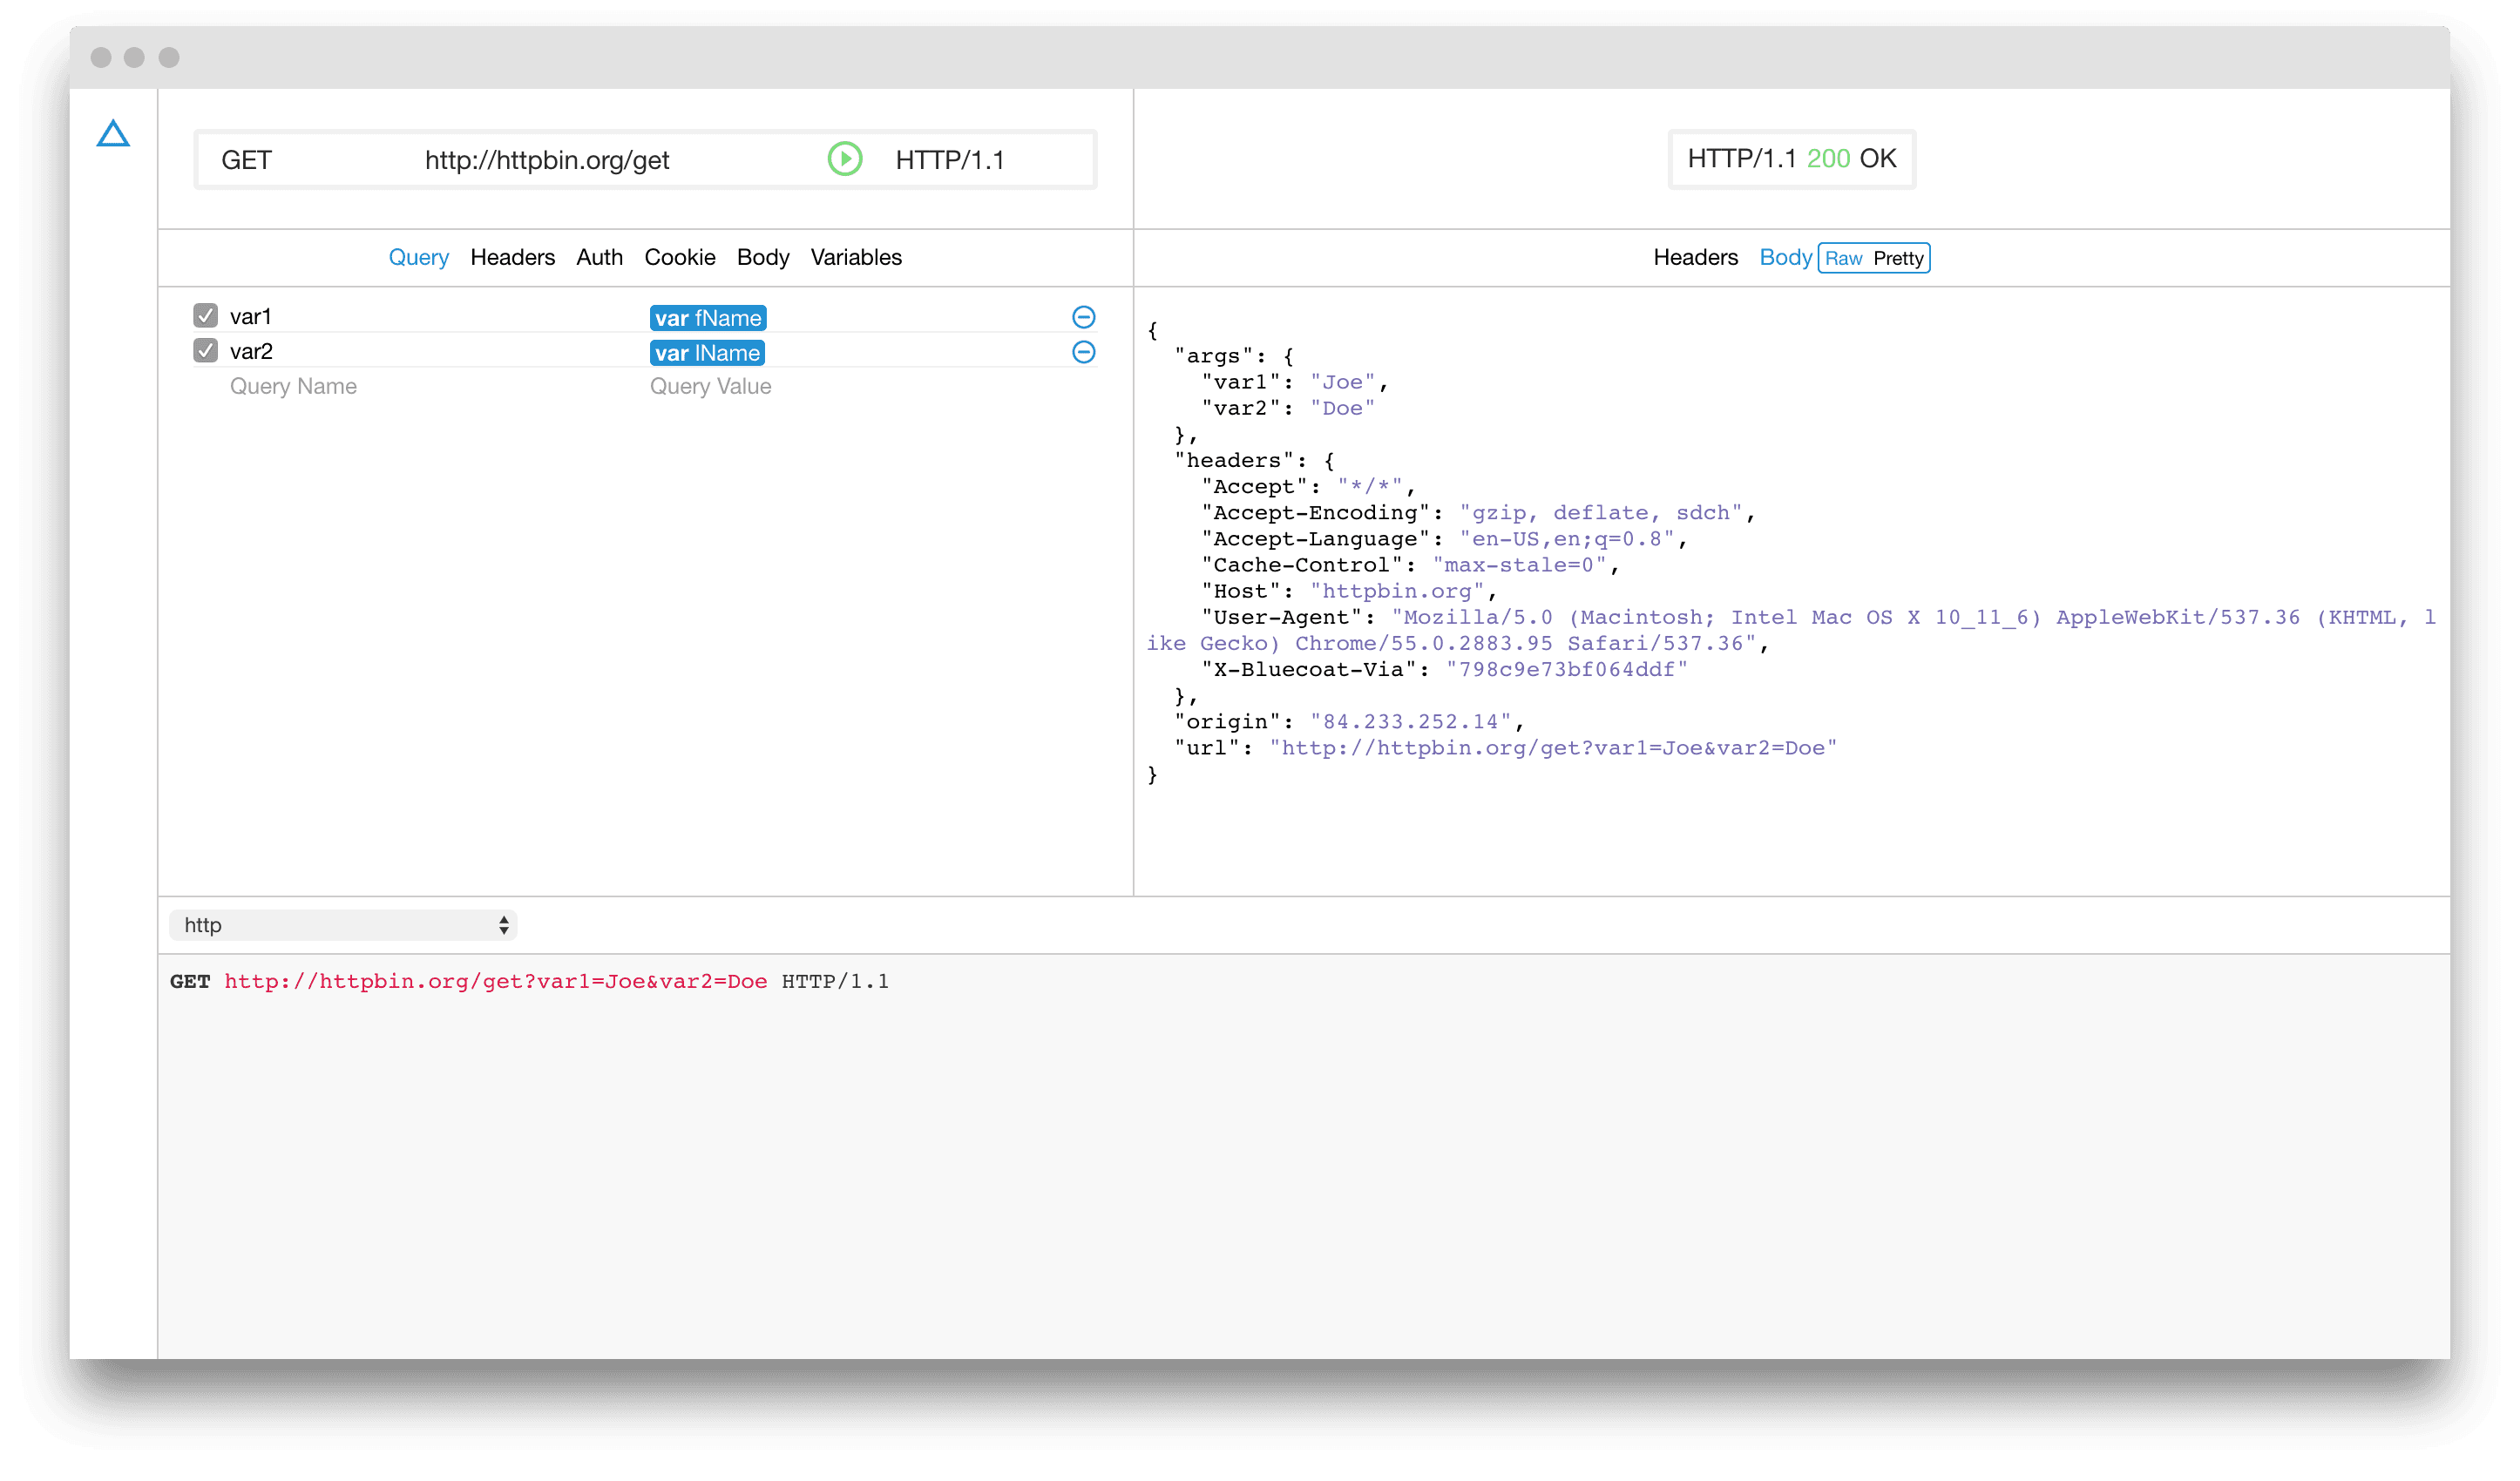Click the "Joe" value in response args
The height and width of the screenshot is (1481, 2520).
[x=1343, y=382]
